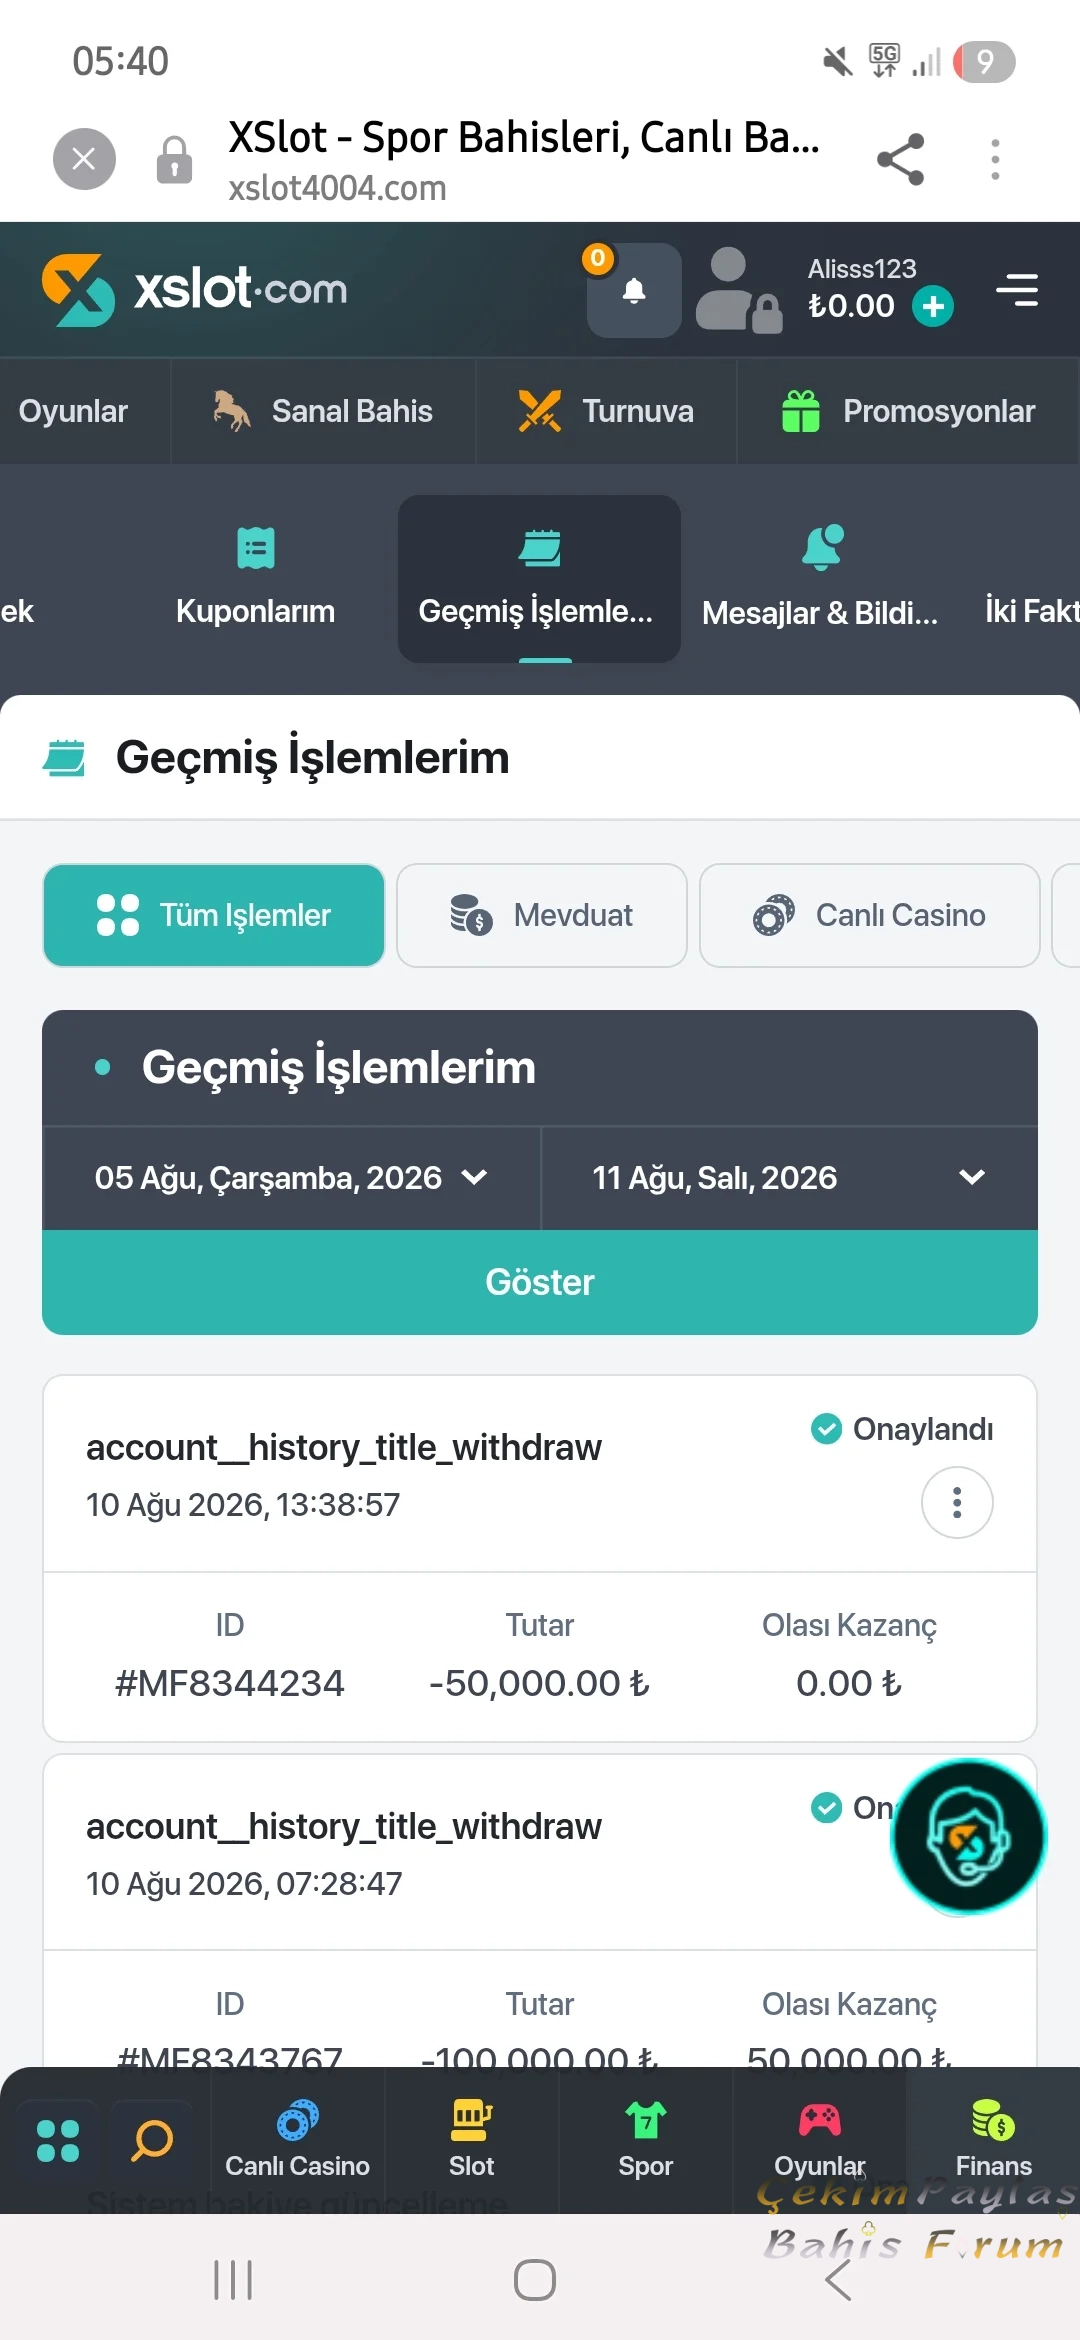
Task: Open options for withdrawal #MF8344234
Action: coord(957,1502)
